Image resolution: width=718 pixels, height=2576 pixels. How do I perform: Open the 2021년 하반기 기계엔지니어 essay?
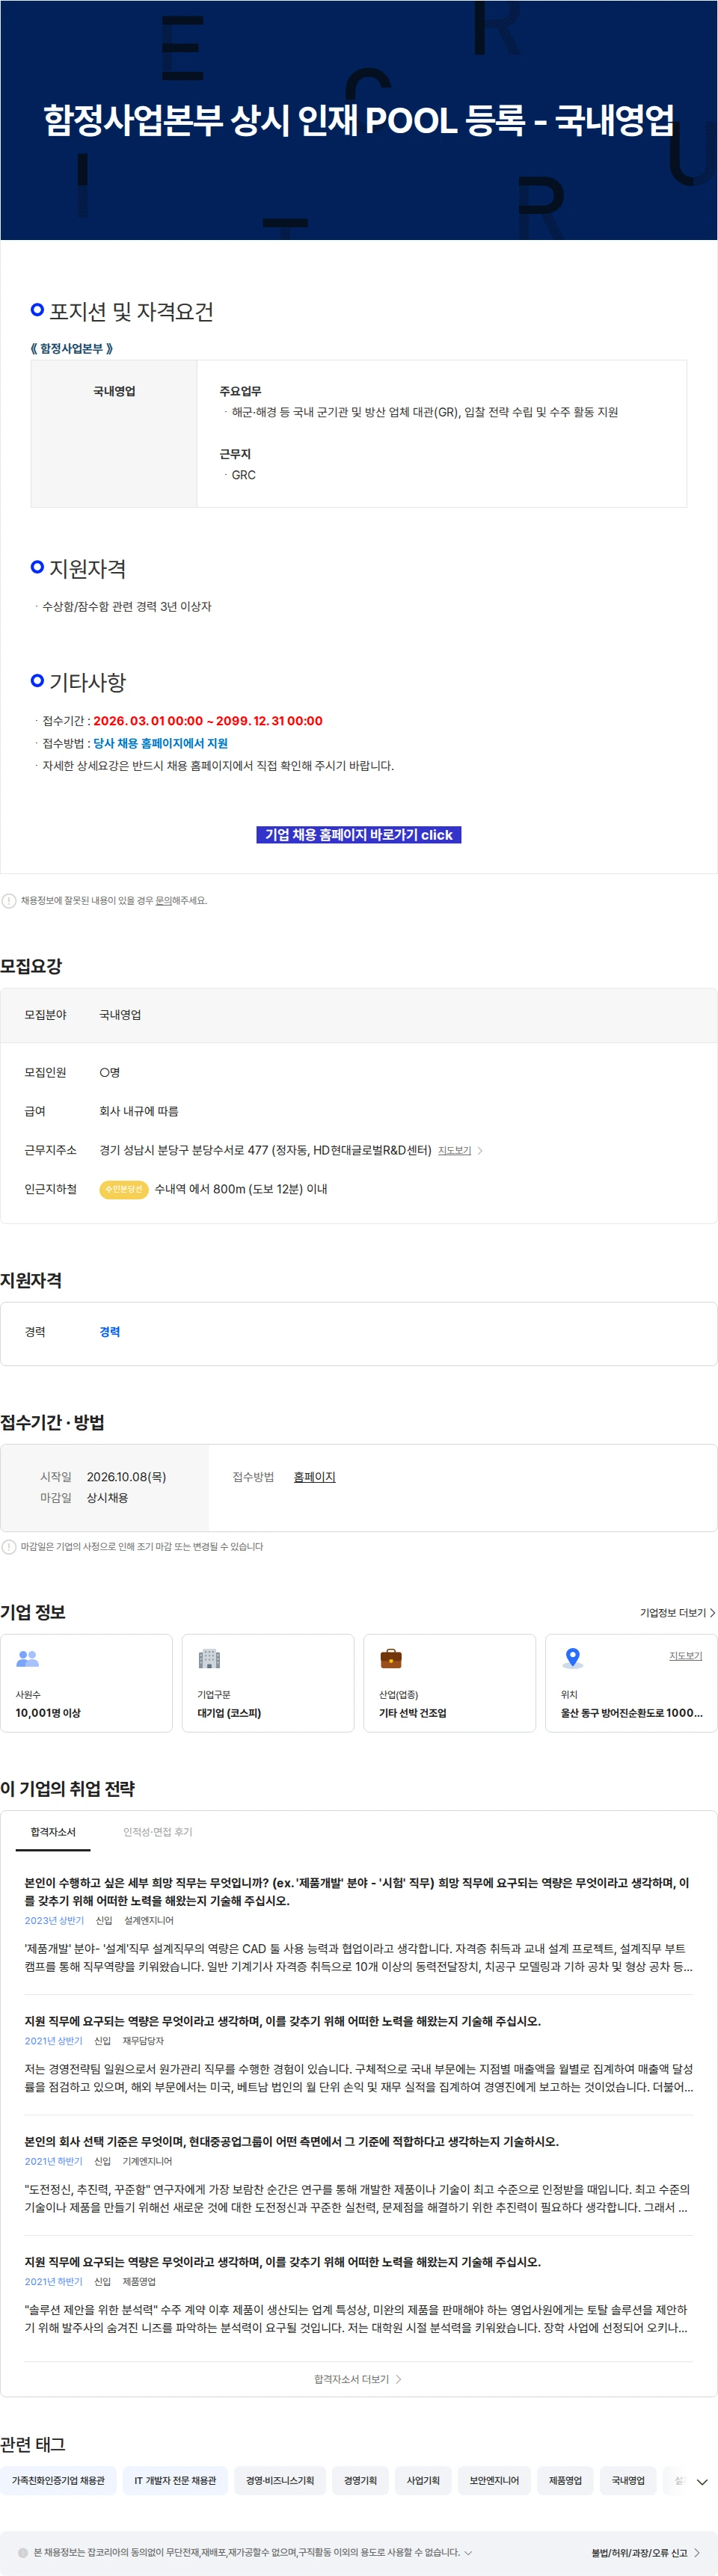click(x=358, y=2177)
